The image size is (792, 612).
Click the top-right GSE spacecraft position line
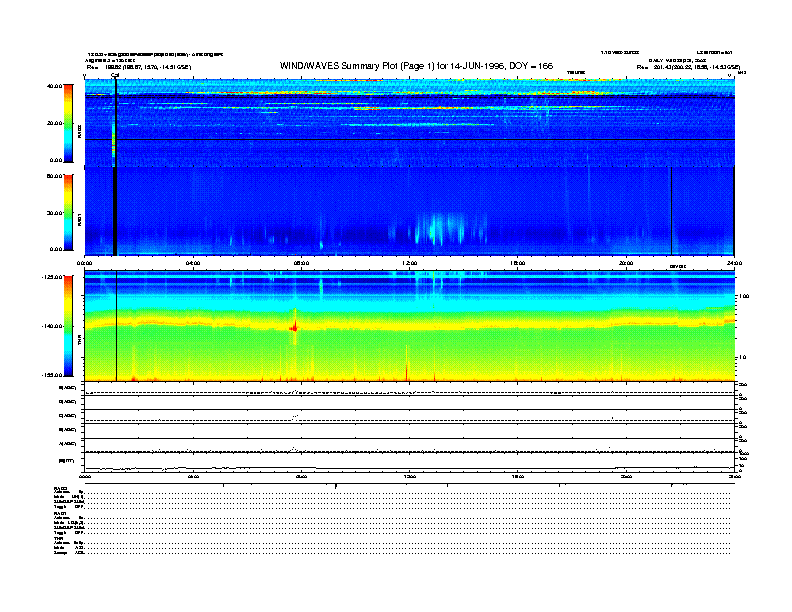click(688, 67)
